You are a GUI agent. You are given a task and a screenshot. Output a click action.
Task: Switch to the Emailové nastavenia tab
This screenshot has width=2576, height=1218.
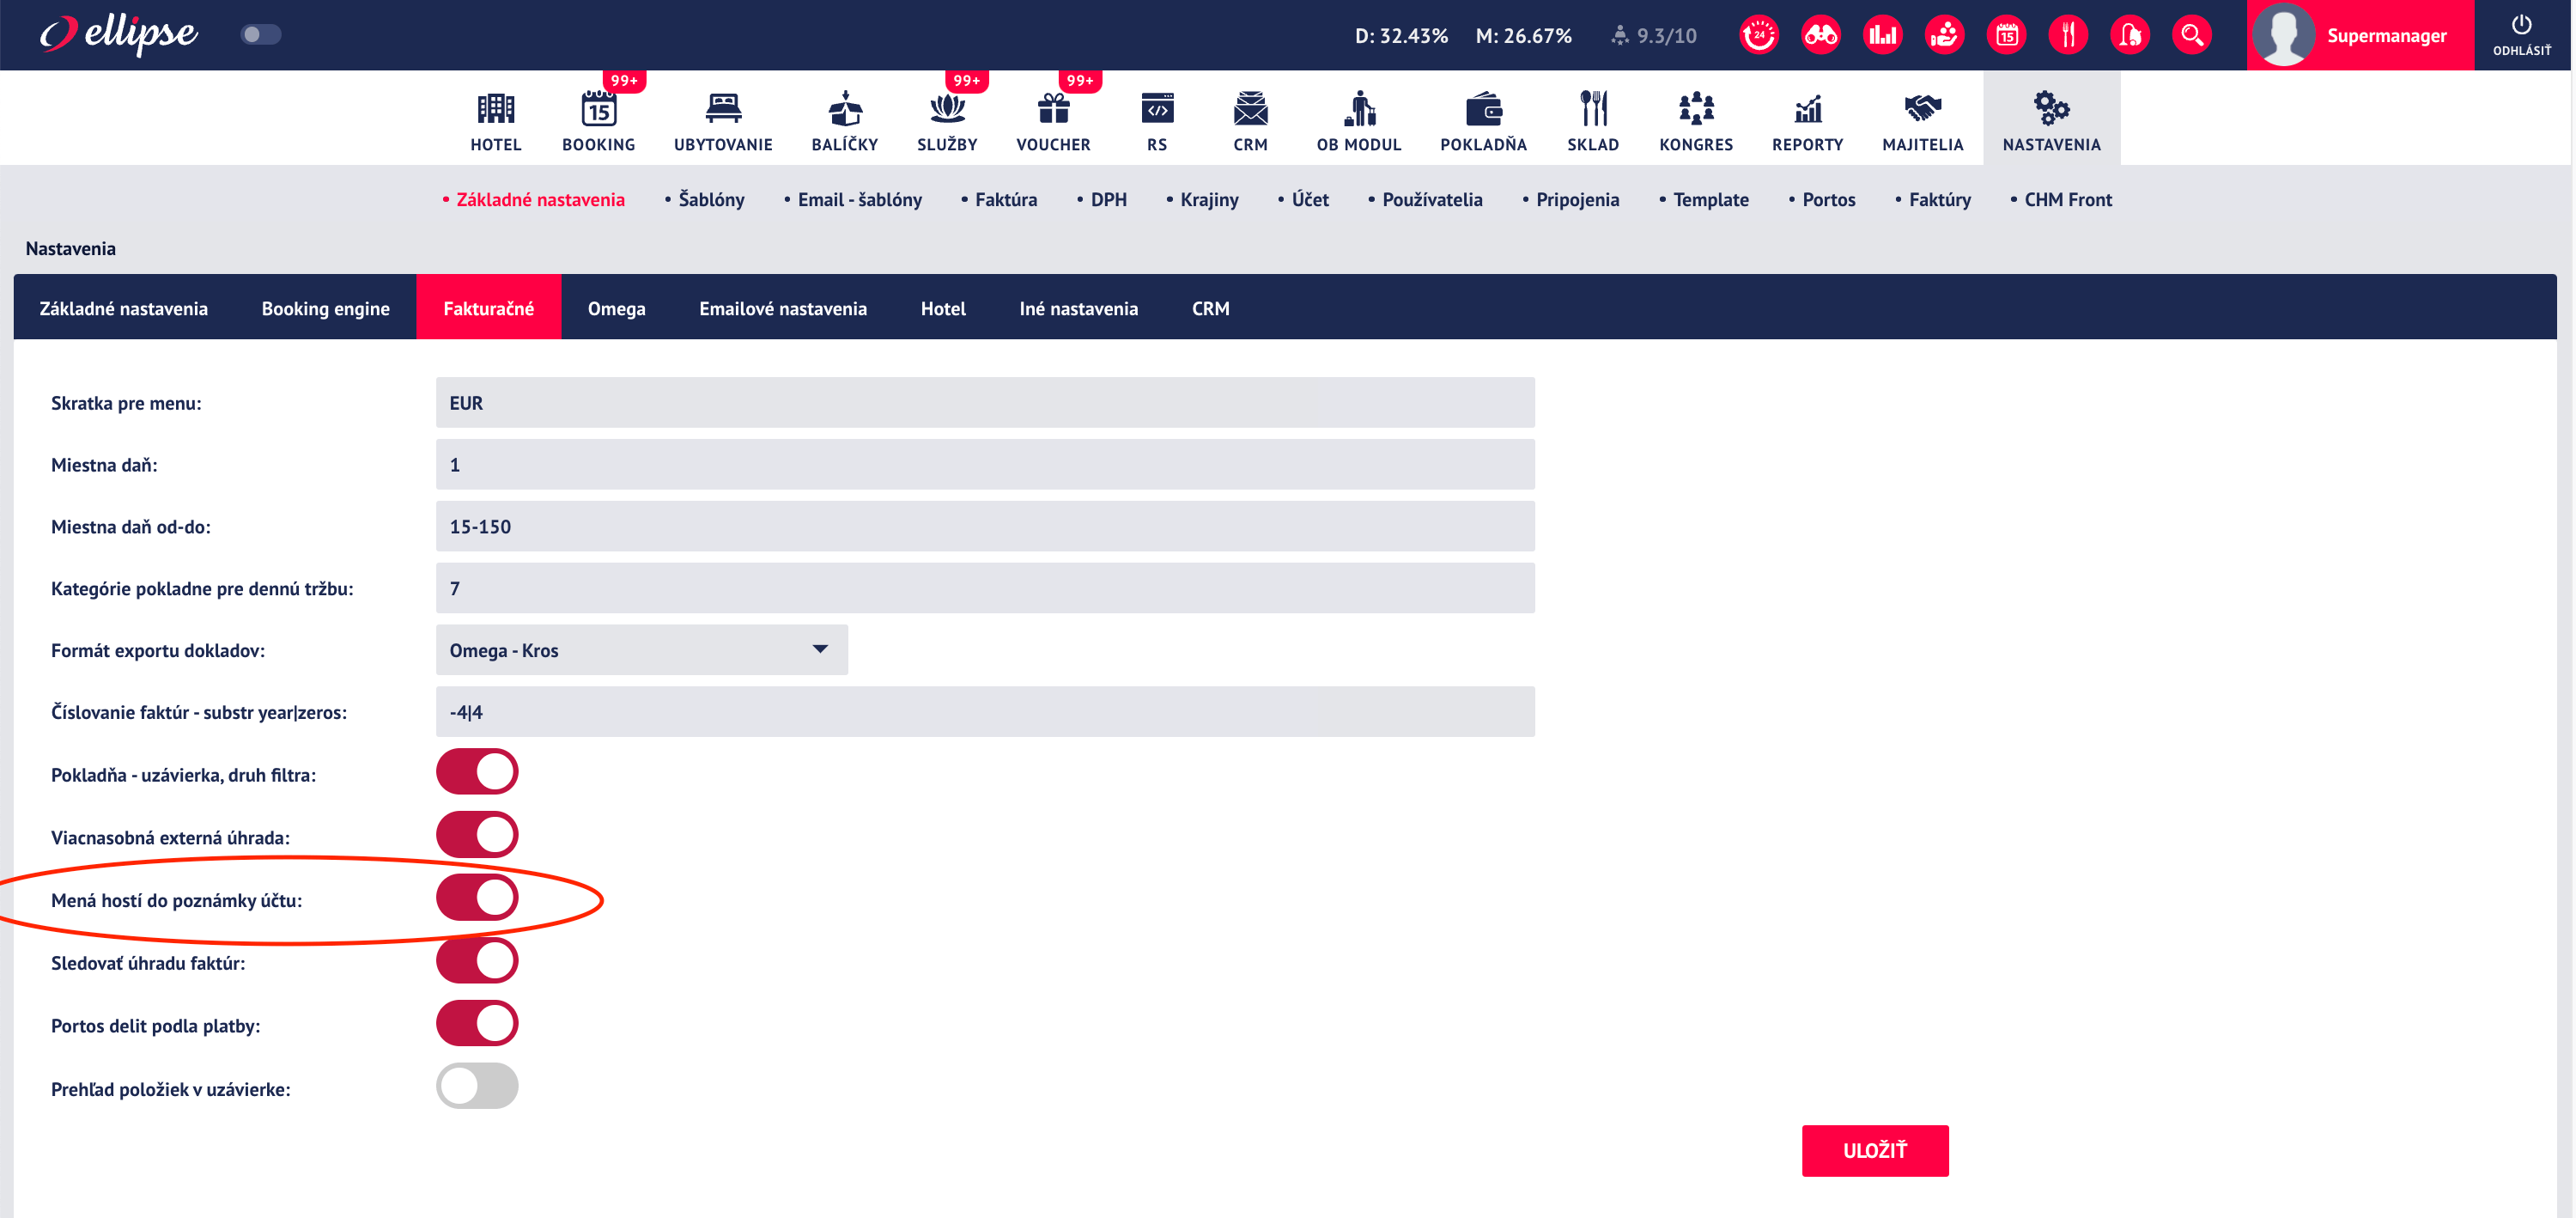(782, 308)
